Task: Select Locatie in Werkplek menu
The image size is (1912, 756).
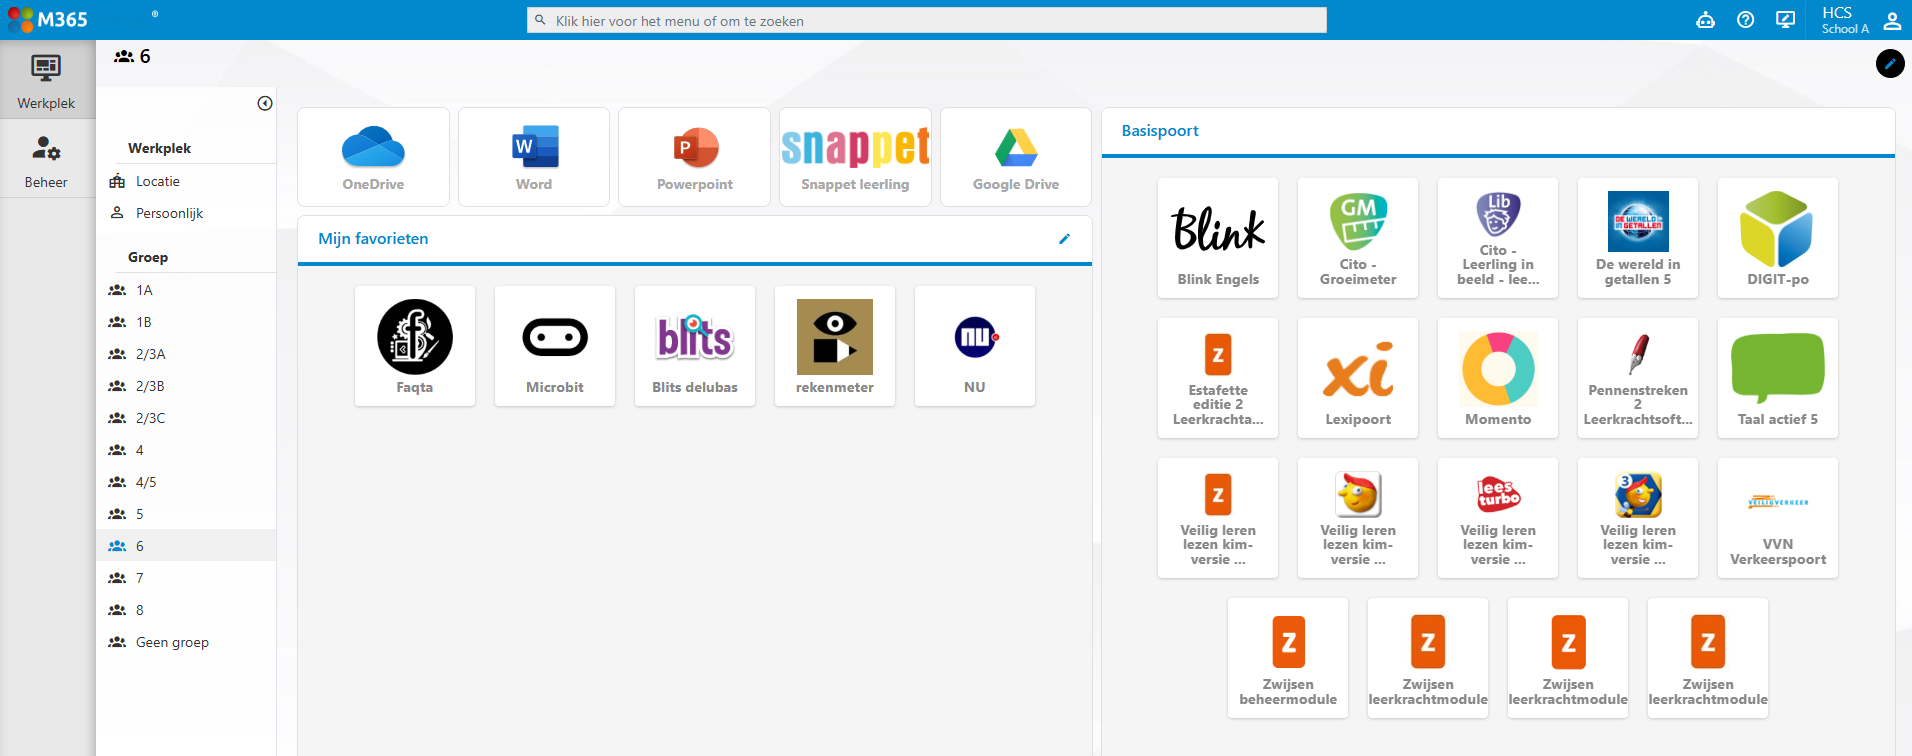Action: pyautogui.click(x=186, y=181)
